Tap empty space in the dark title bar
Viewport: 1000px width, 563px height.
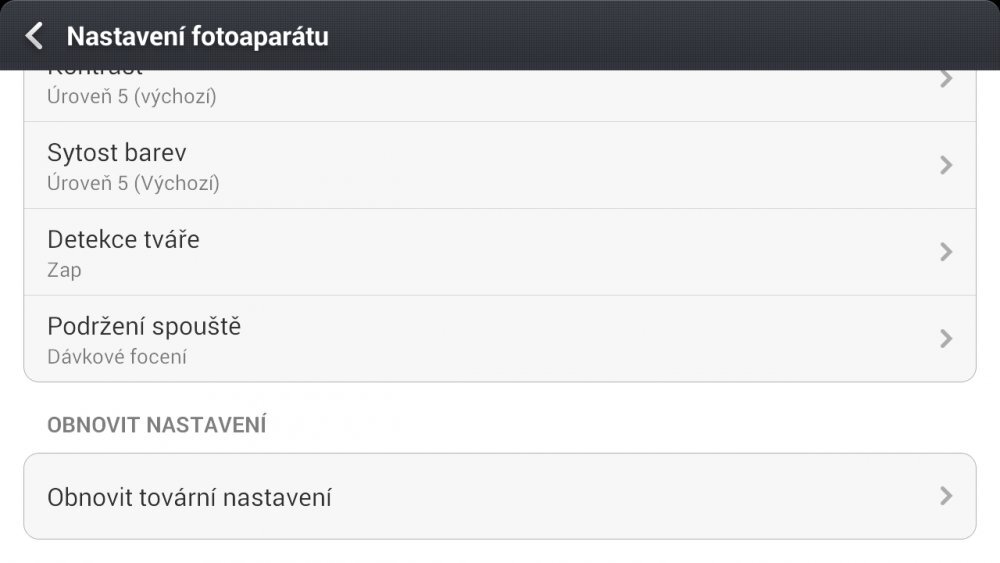click(x=650, y=37)
